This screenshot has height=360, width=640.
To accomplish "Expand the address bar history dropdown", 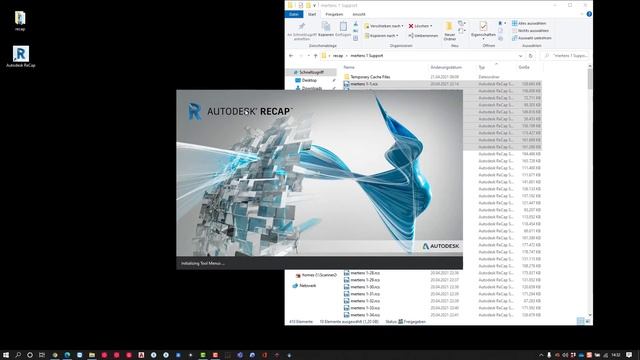I will (520, 56).
